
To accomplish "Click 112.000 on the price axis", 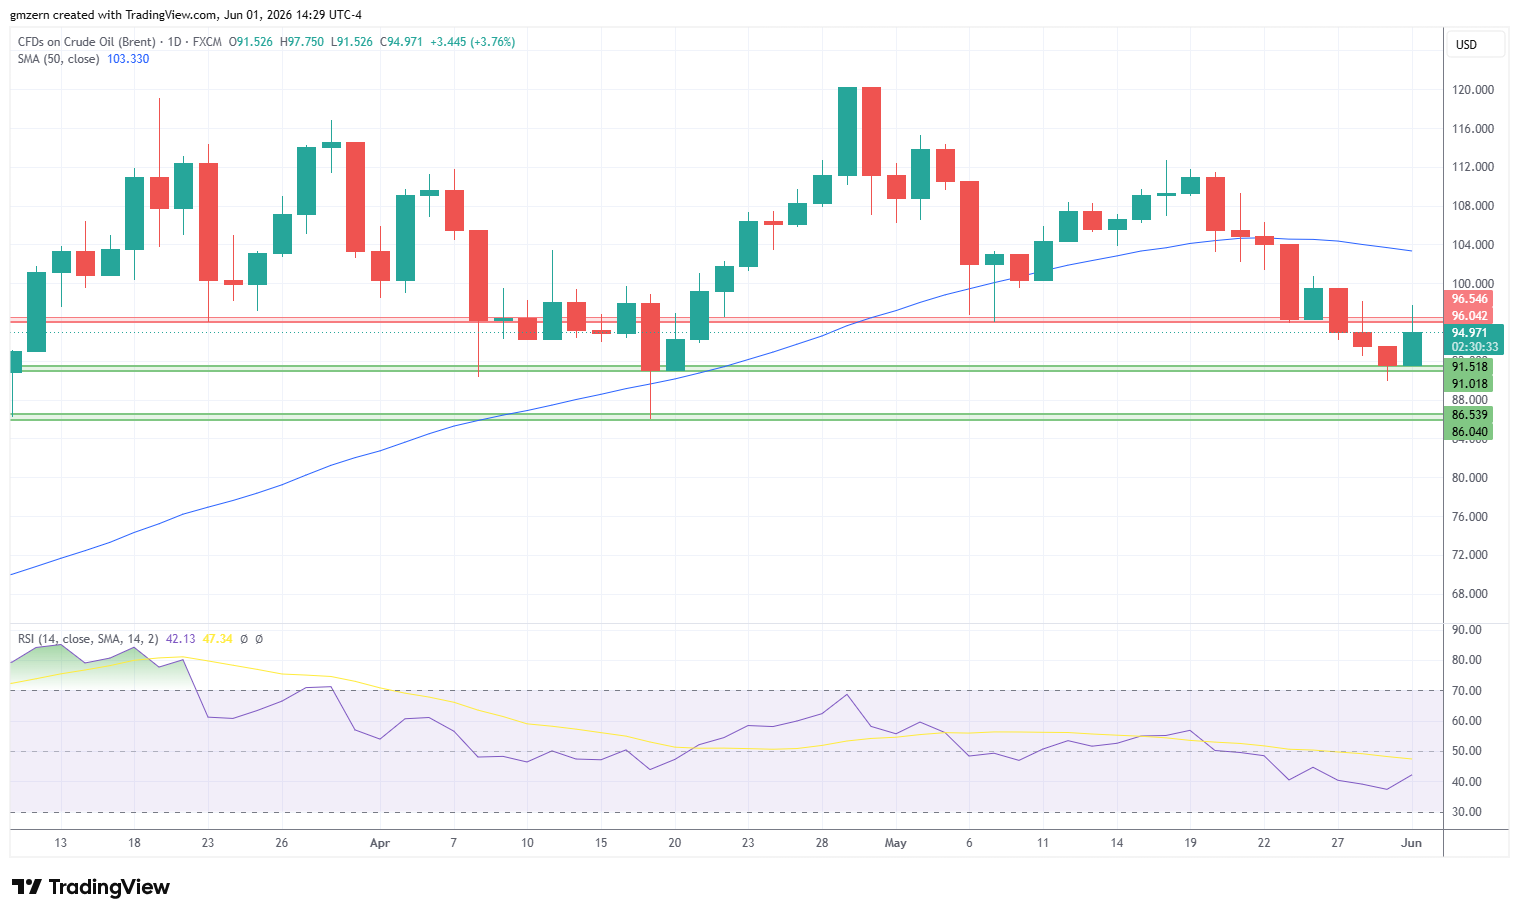I will pos(1472,167).
